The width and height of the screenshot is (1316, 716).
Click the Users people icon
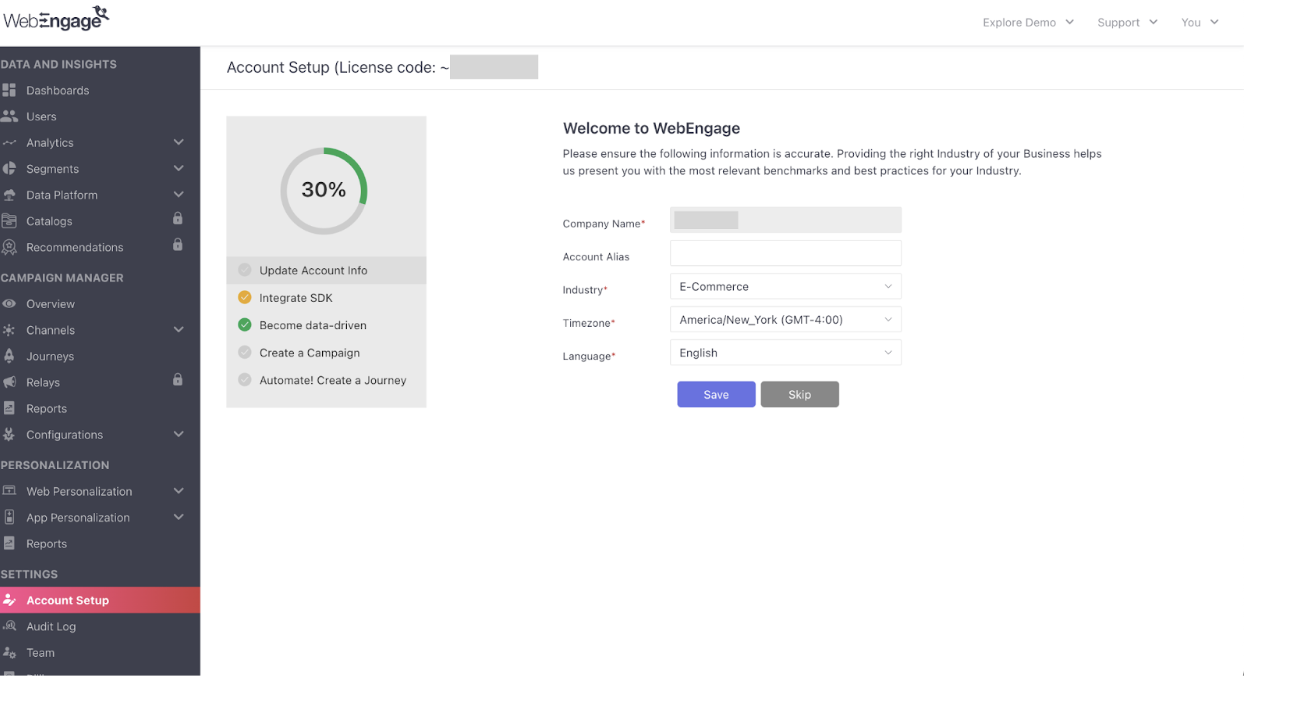pos(9,116)
